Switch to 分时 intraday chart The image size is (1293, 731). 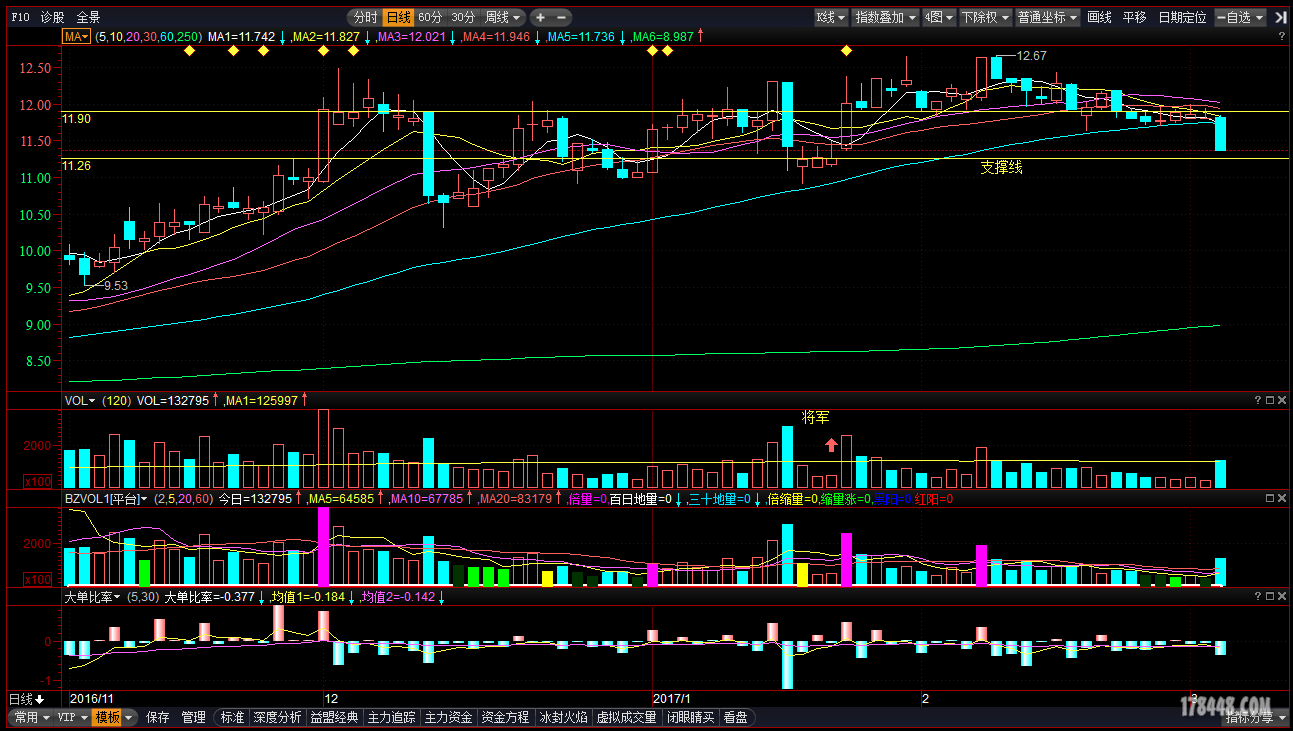click(x=365, y=17)
